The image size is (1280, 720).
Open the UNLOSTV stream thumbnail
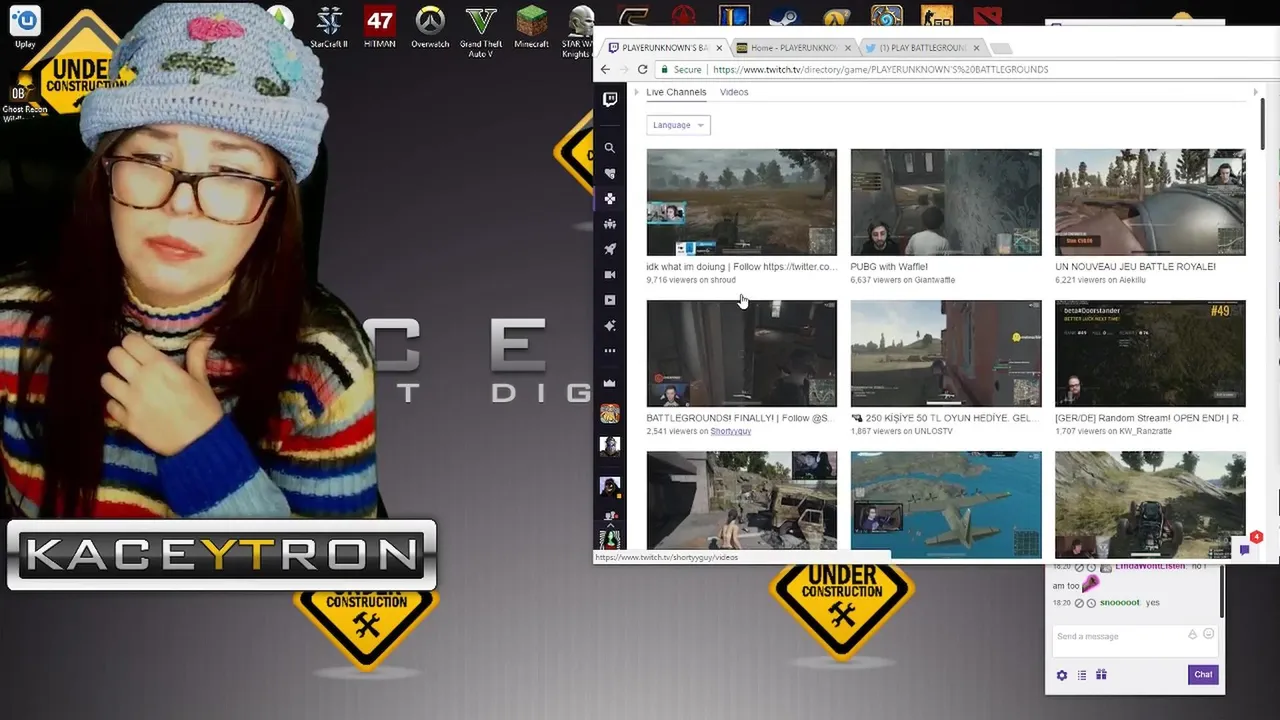[x=945, y=353]
